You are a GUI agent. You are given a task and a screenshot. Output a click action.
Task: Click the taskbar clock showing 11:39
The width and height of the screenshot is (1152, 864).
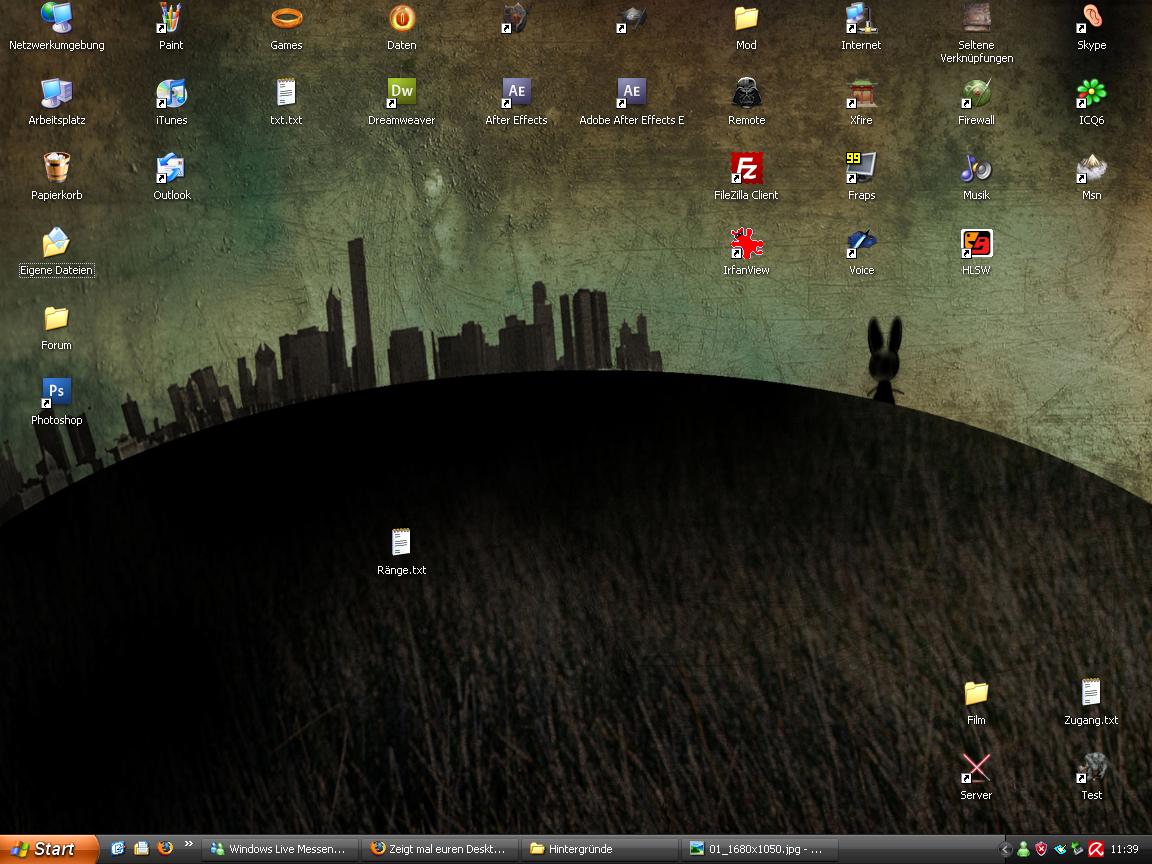tap(1125, 849)
